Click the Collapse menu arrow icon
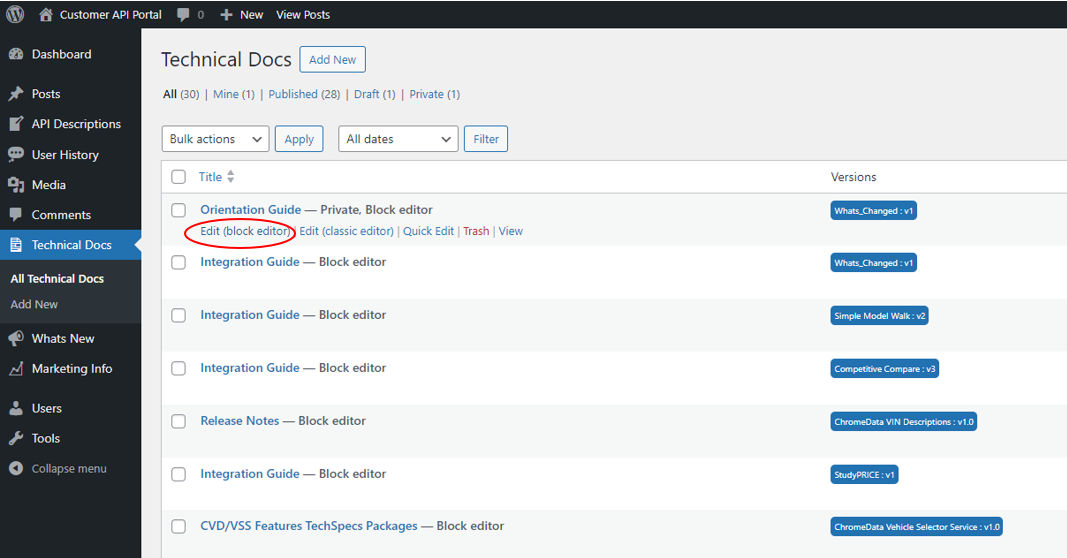The width and height of the screenshot is (1067, 558). point(16,469)
